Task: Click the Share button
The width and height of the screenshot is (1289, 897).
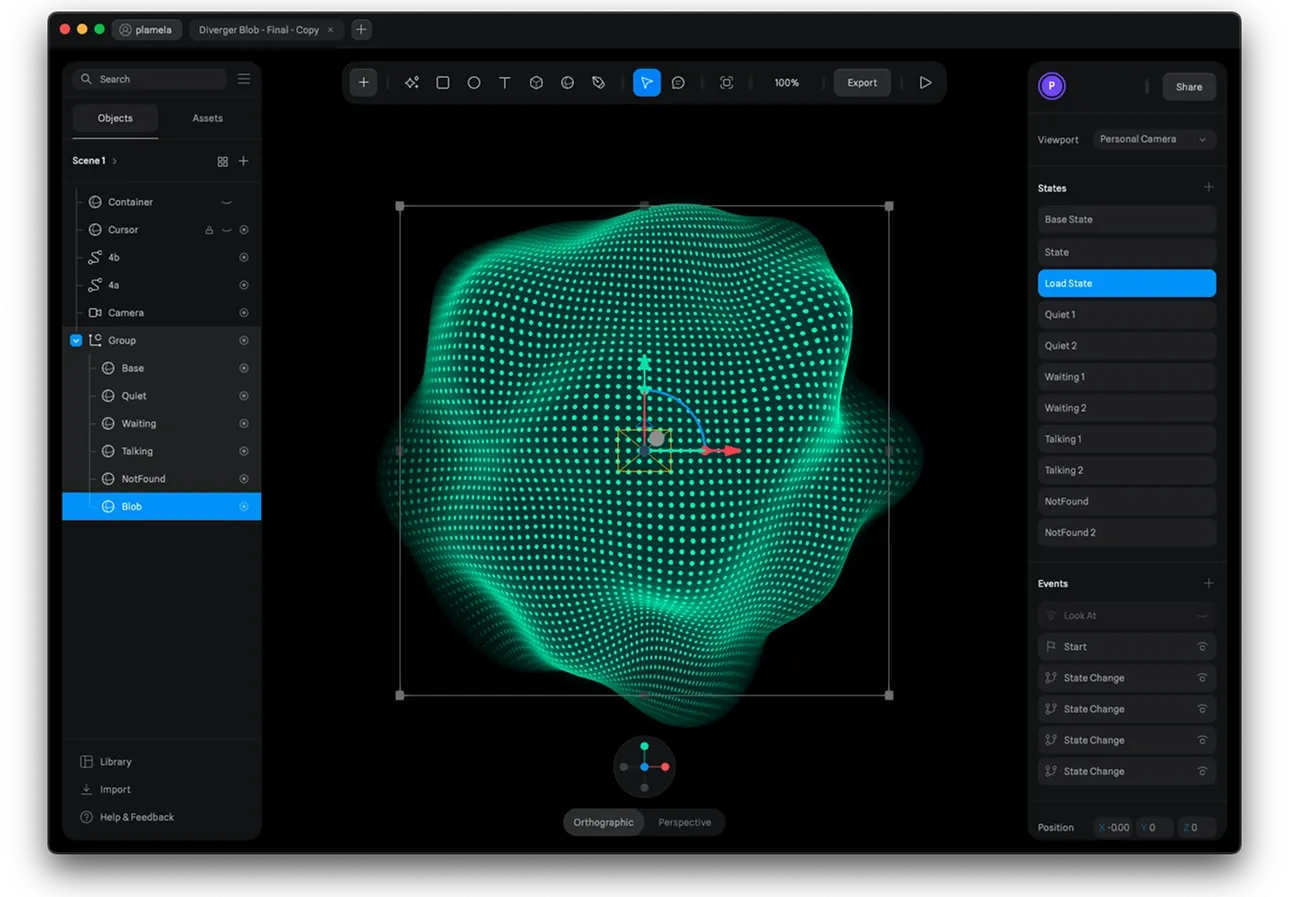Action: [x=1188, y=87]
